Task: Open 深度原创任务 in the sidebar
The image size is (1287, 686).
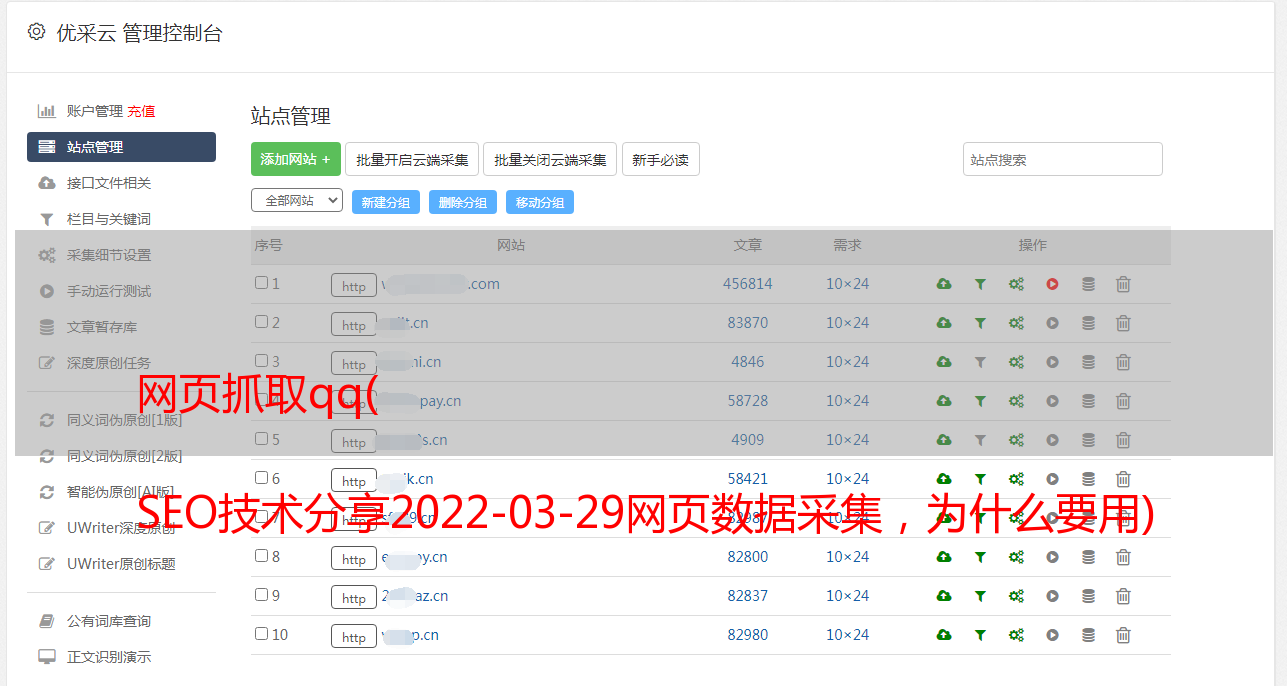Action: pyautogui.click(x=109, y=363)
